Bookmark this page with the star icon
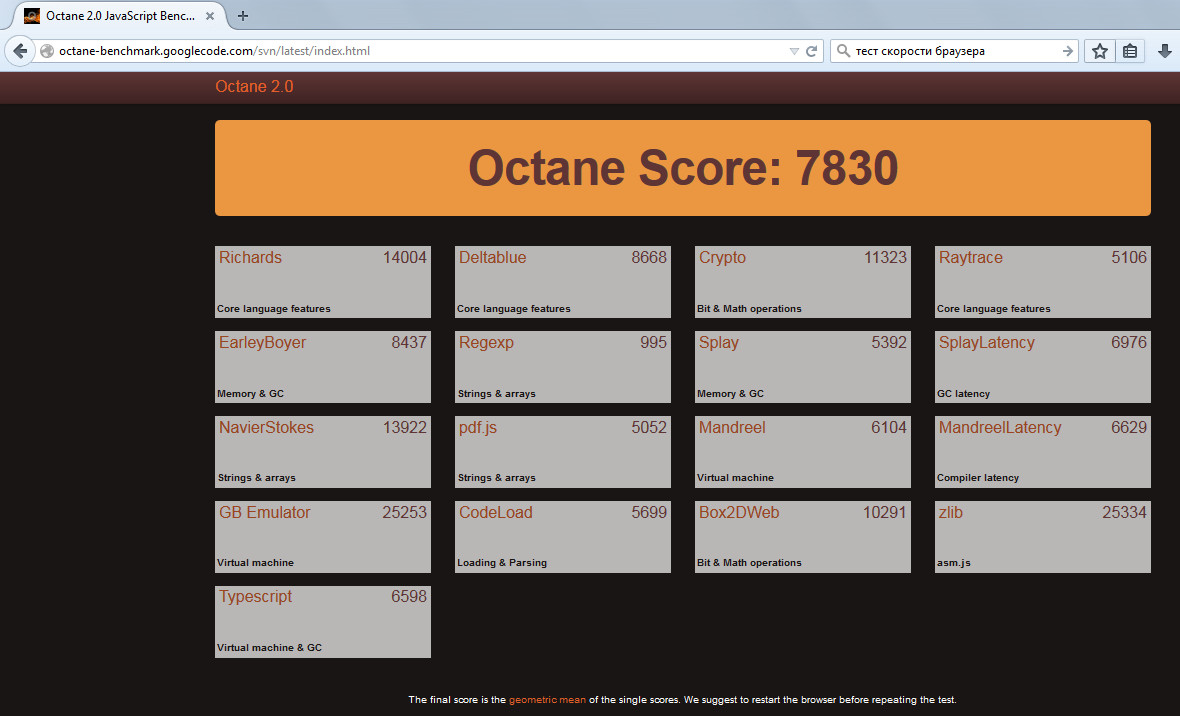 (x=1099, y=51)
